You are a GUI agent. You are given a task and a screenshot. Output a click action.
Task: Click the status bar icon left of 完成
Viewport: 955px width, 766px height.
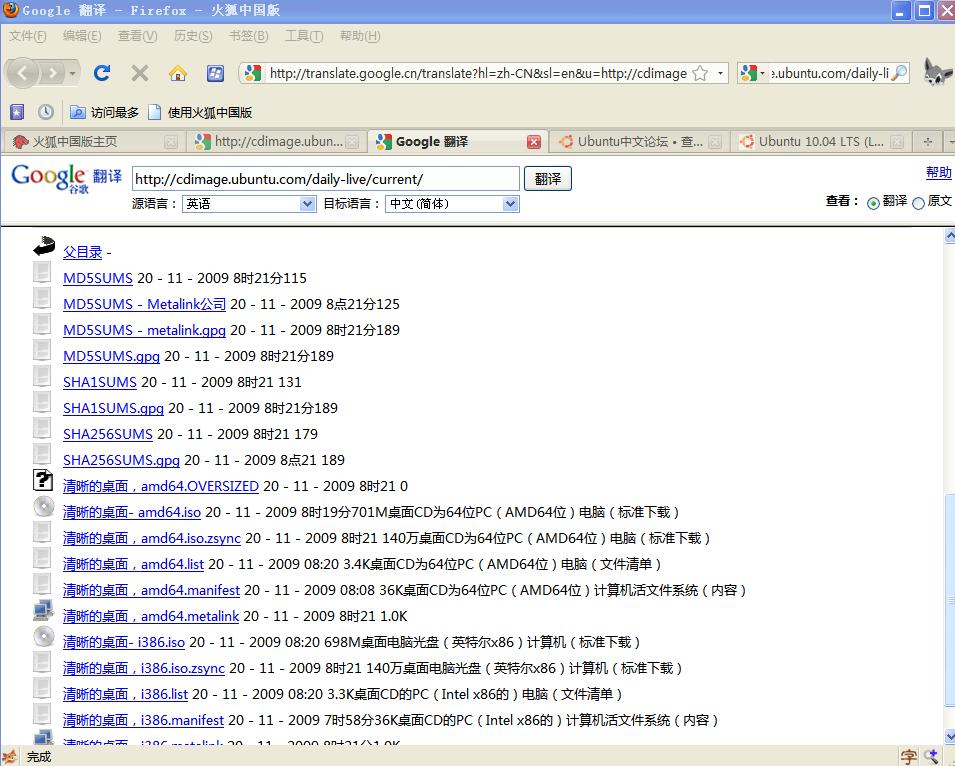(x=10, y=756)
